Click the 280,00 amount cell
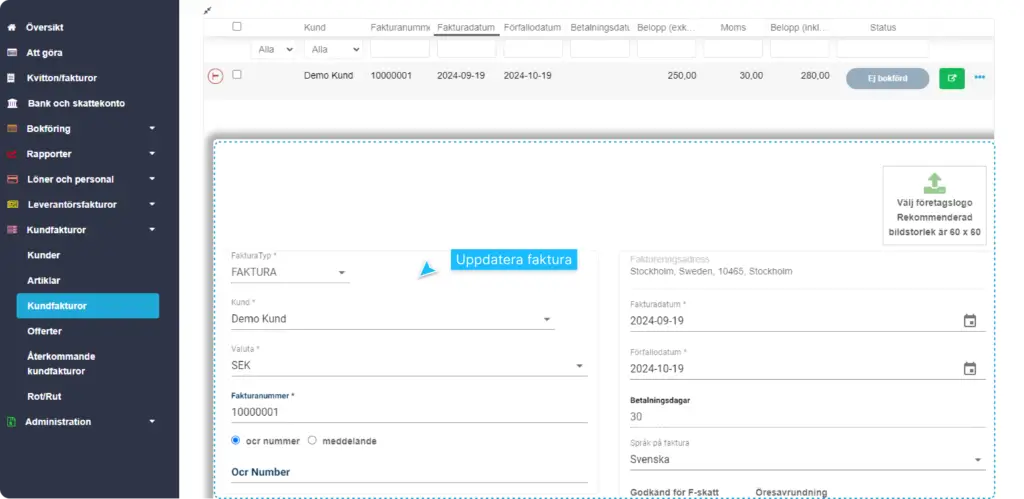This screenshot has width=1024, height=499. [815, 76]
